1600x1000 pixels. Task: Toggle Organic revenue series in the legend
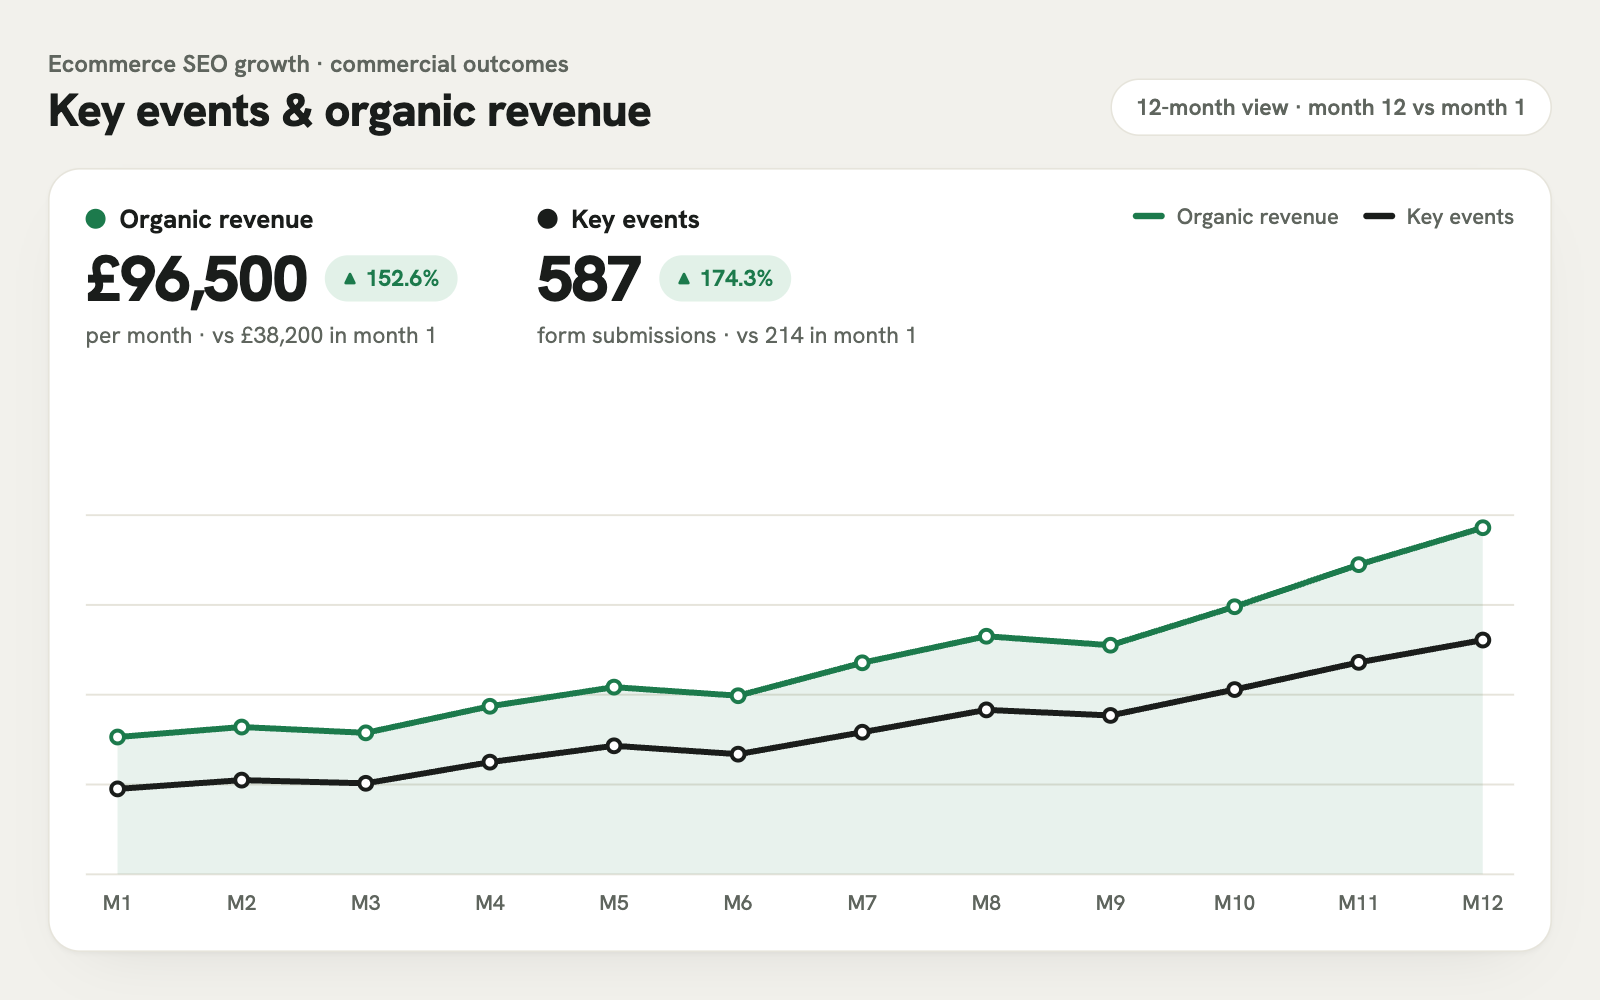pyautogui.click(x=1236, y=217)
